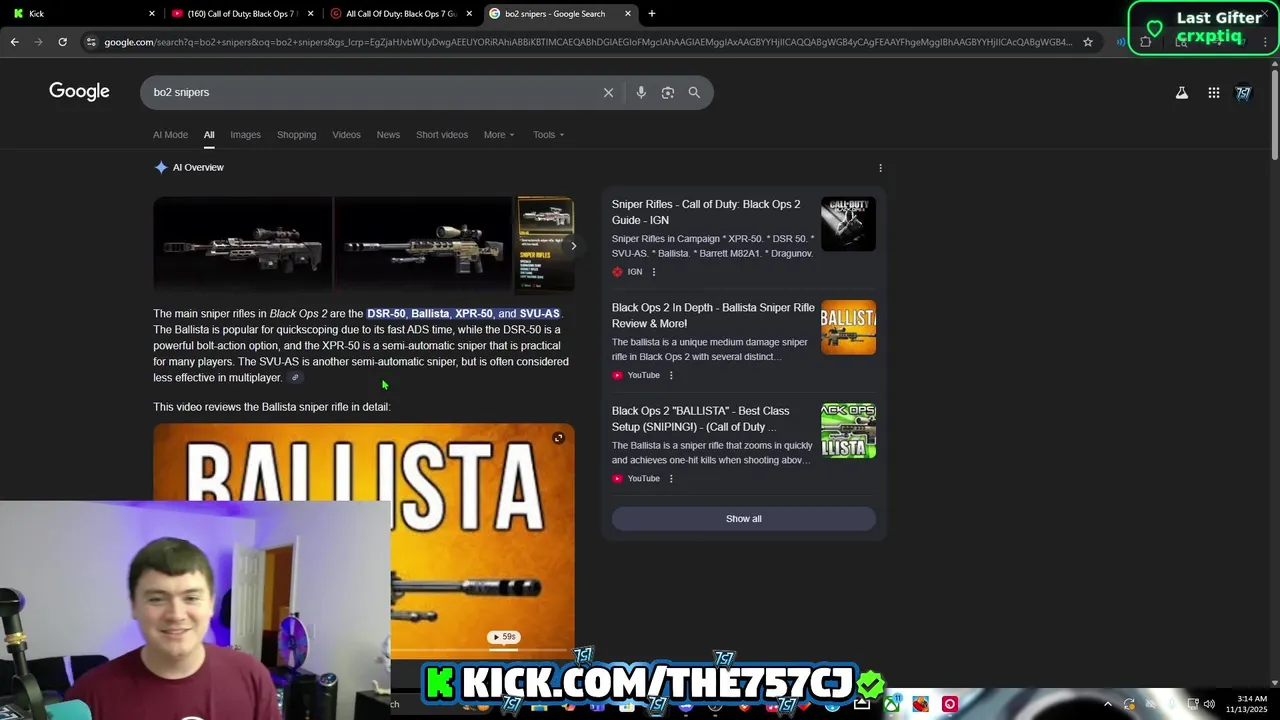This screenshot has width=1280, height=720.
Task: Show hidden system tray icons
Action: [1107, 704]
